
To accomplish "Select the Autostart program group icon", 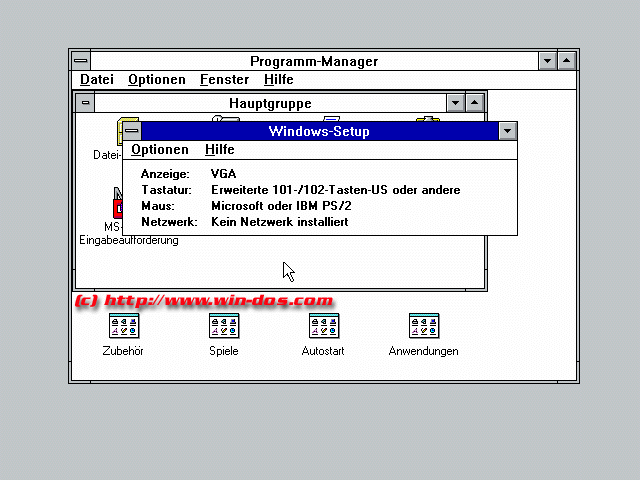I will 324,326.
